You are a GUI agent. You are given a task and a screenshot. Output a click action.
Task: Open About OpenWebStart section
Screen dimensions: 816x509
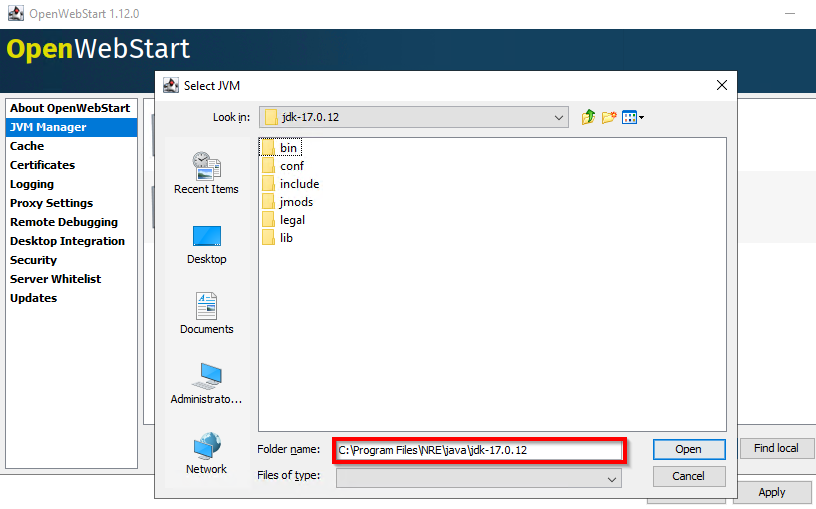click(71, 108)
